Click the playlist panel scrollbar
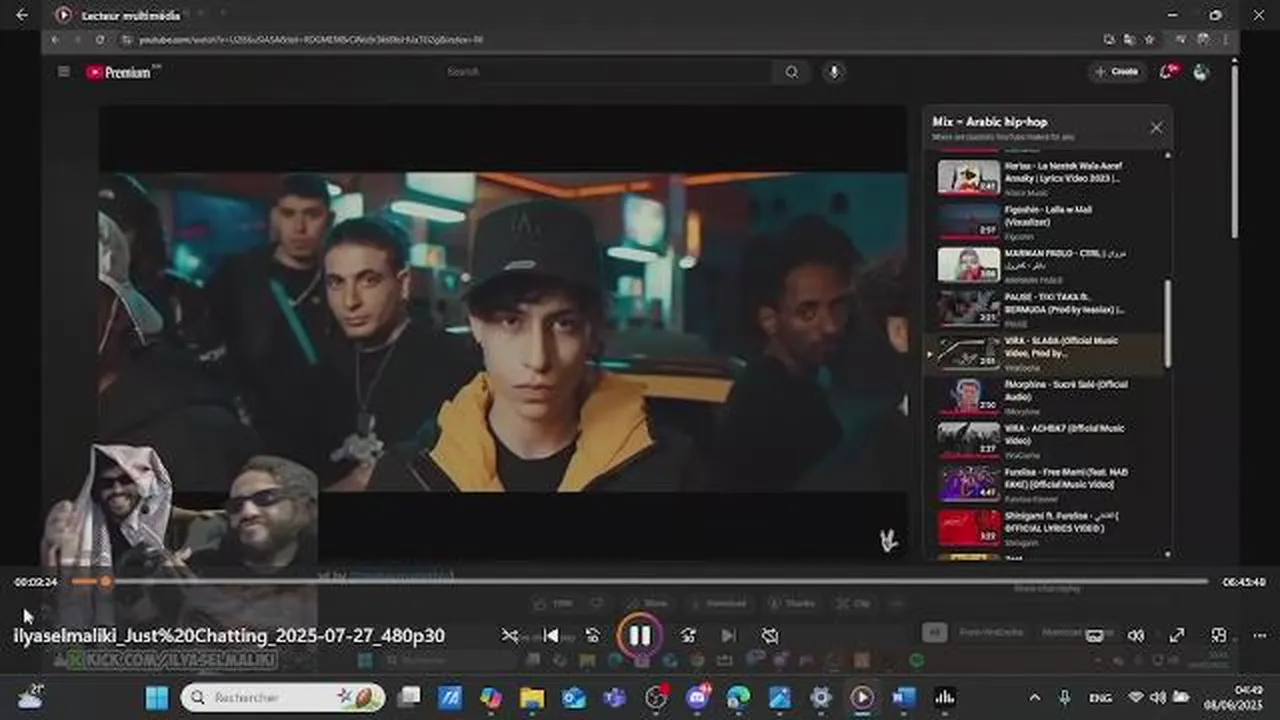 tap(1167, 323)
